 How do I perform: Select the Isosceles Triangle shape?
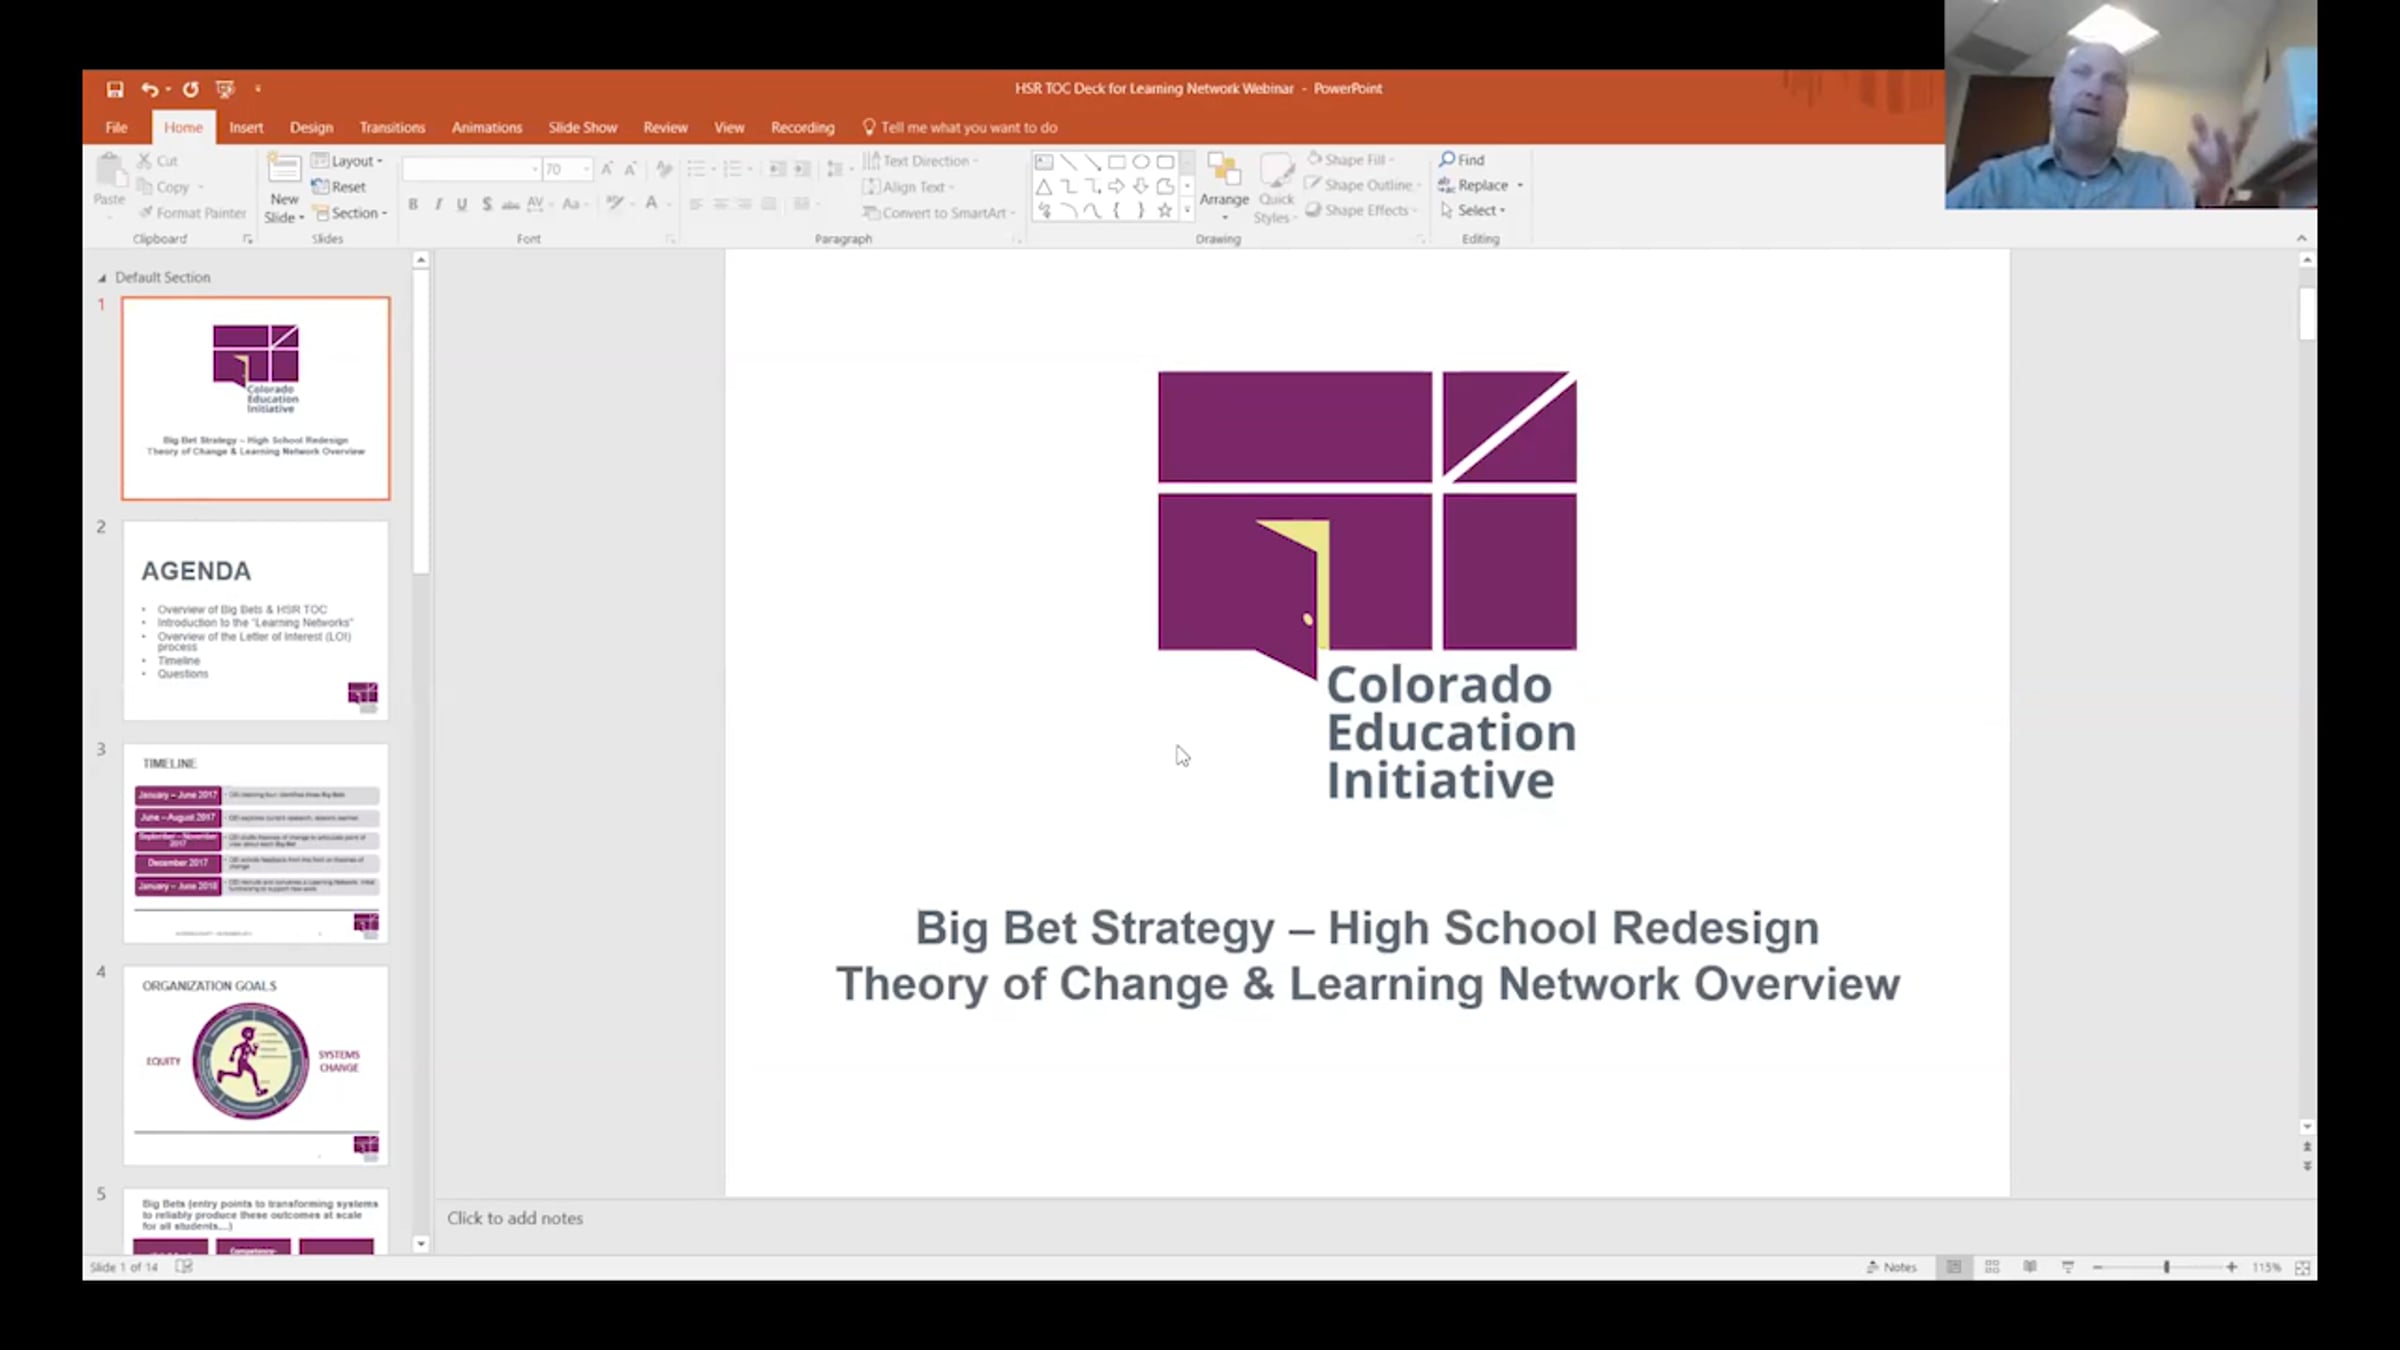coord(1044,186)
